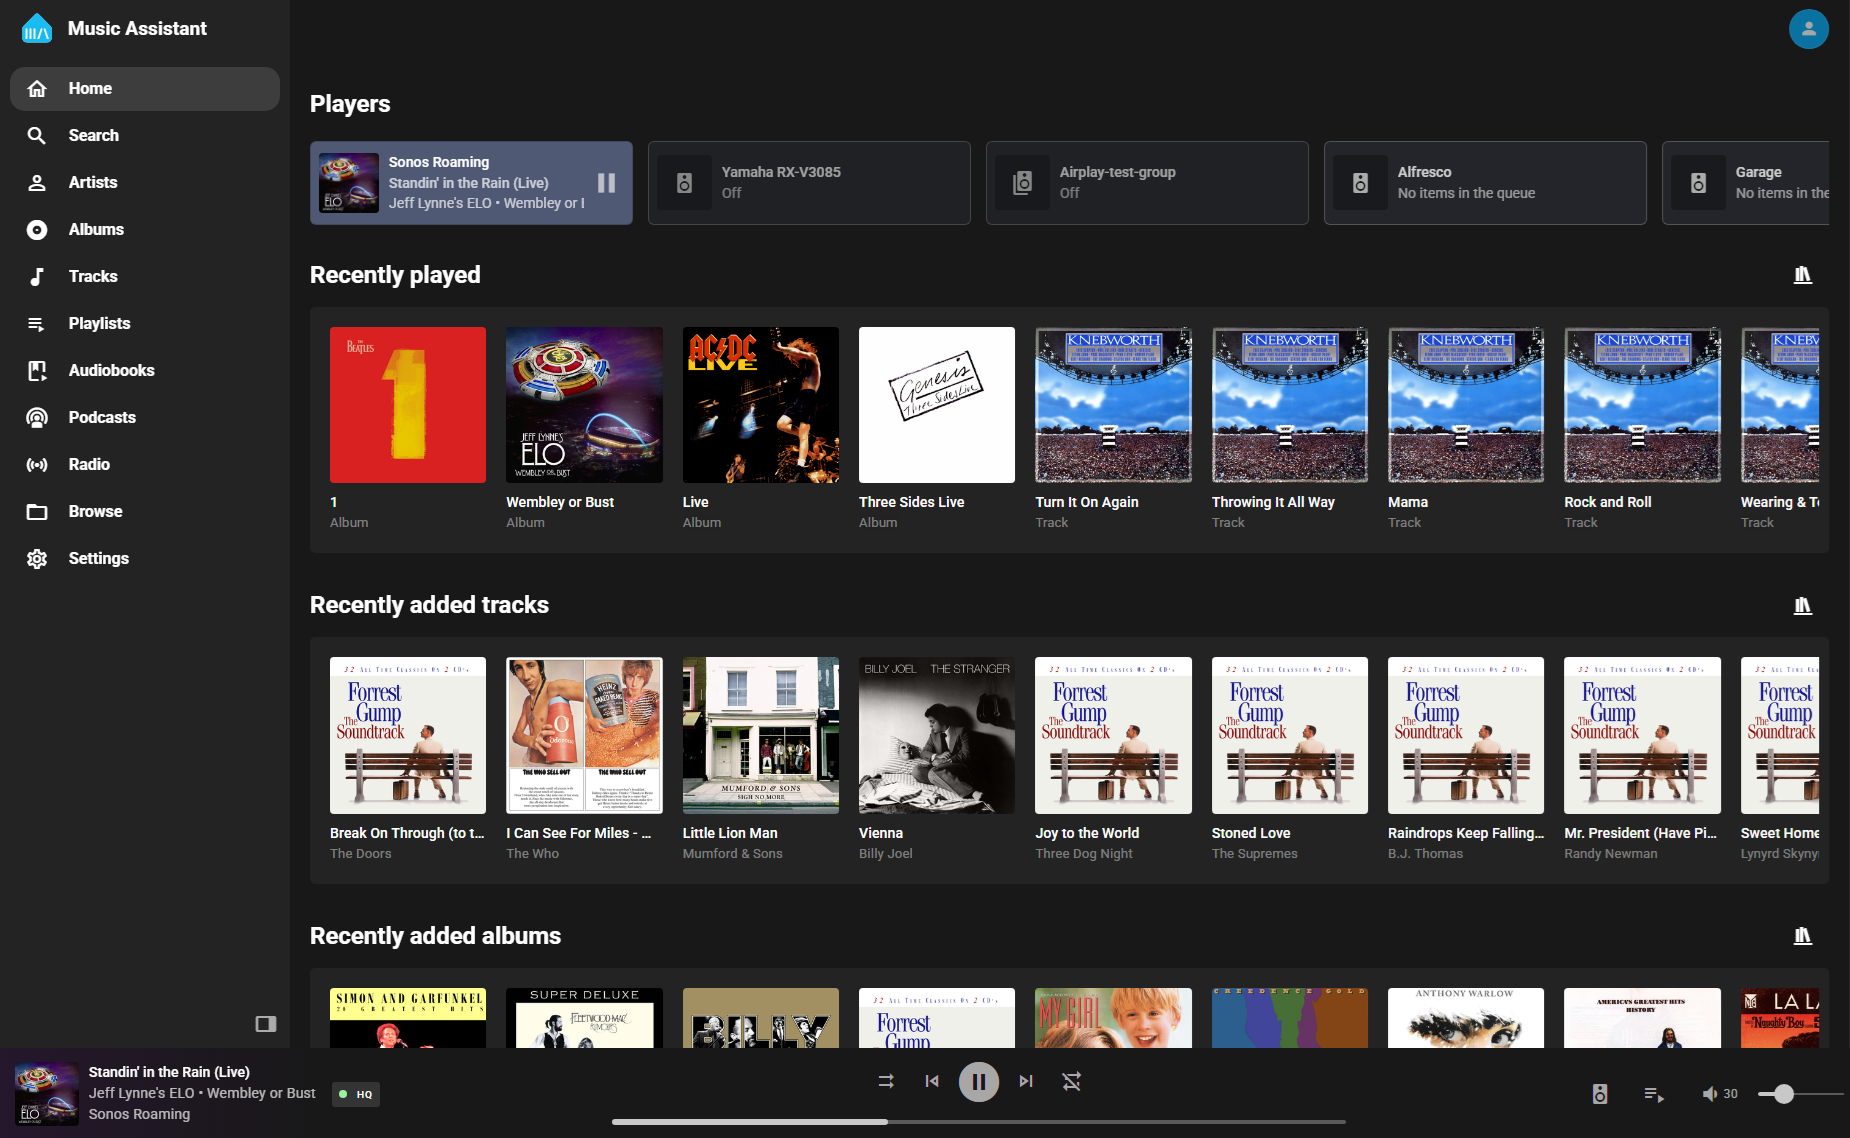Click the Audiobooks icon in sidebar
Viewport: 1850px width, 1138px height.
[x=37, y=371]
